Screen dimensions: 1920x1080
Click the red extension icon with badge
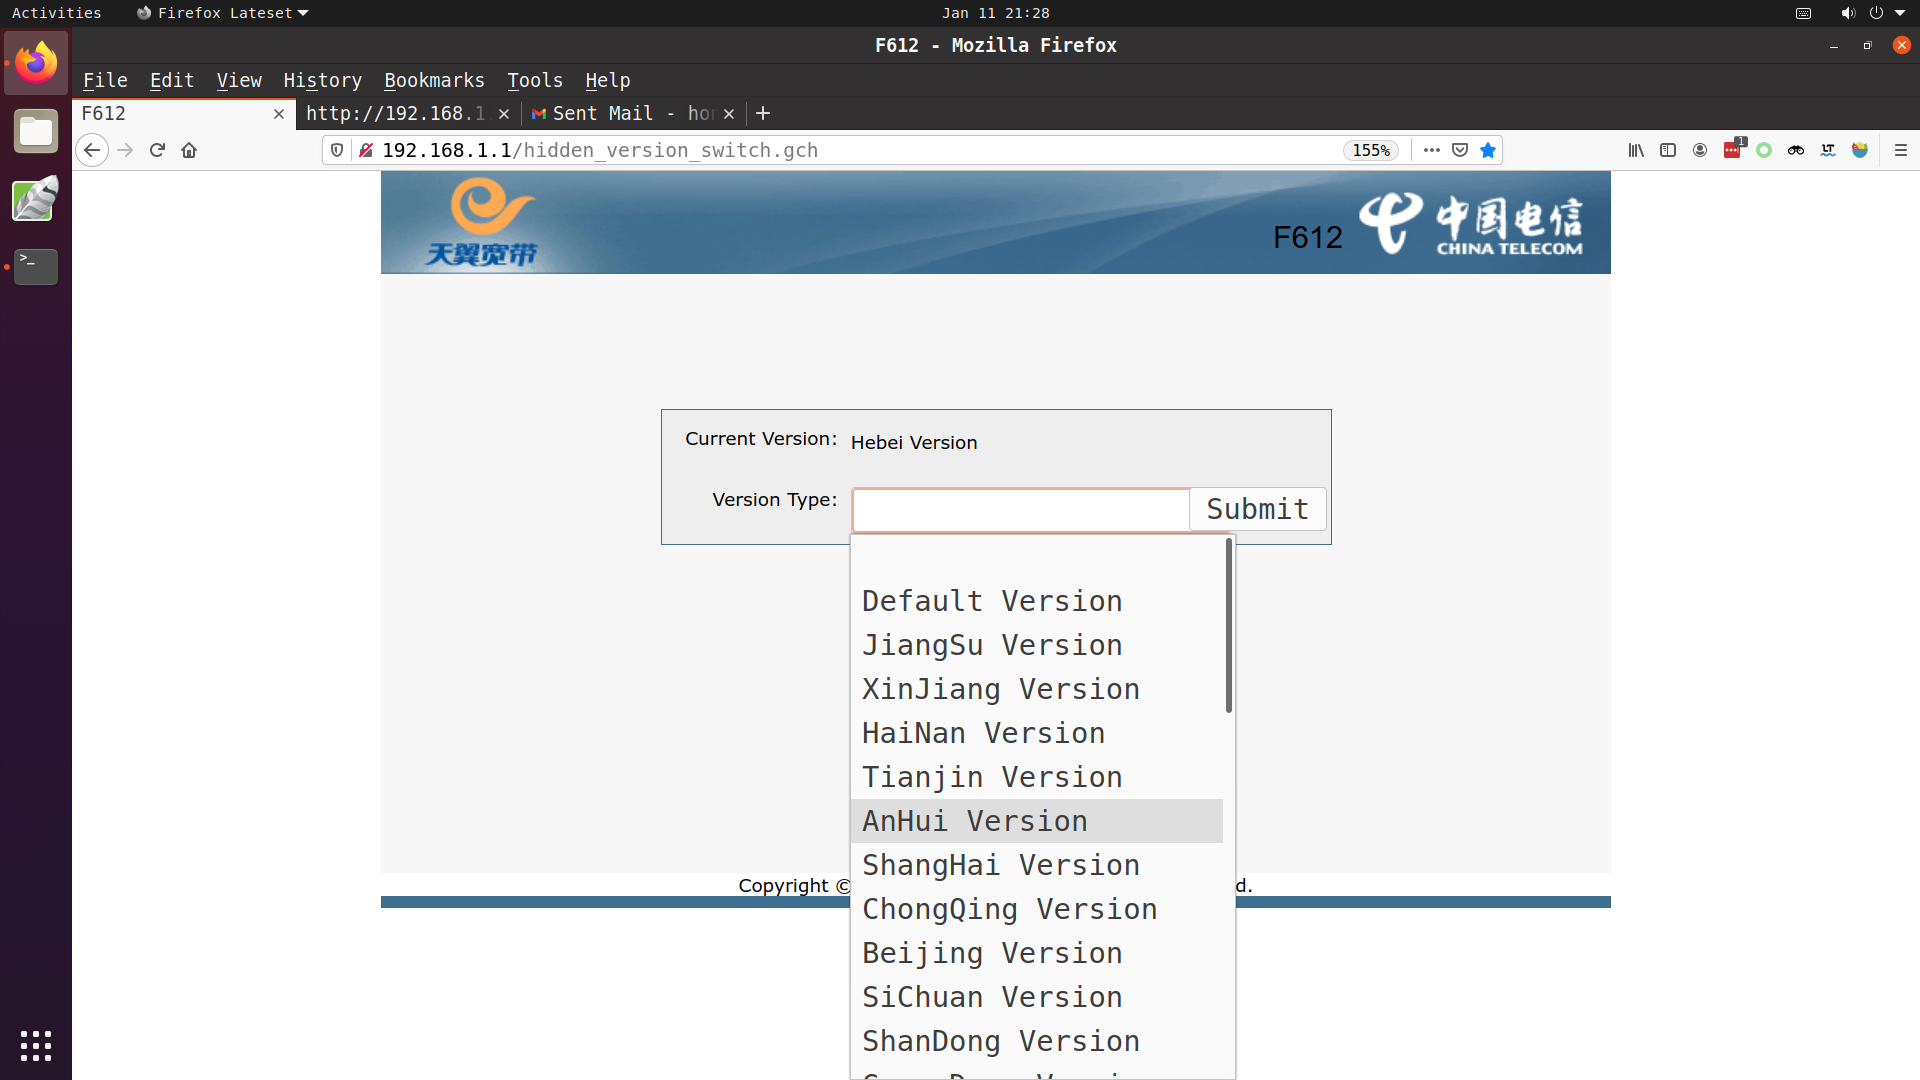coord(1732,150)
